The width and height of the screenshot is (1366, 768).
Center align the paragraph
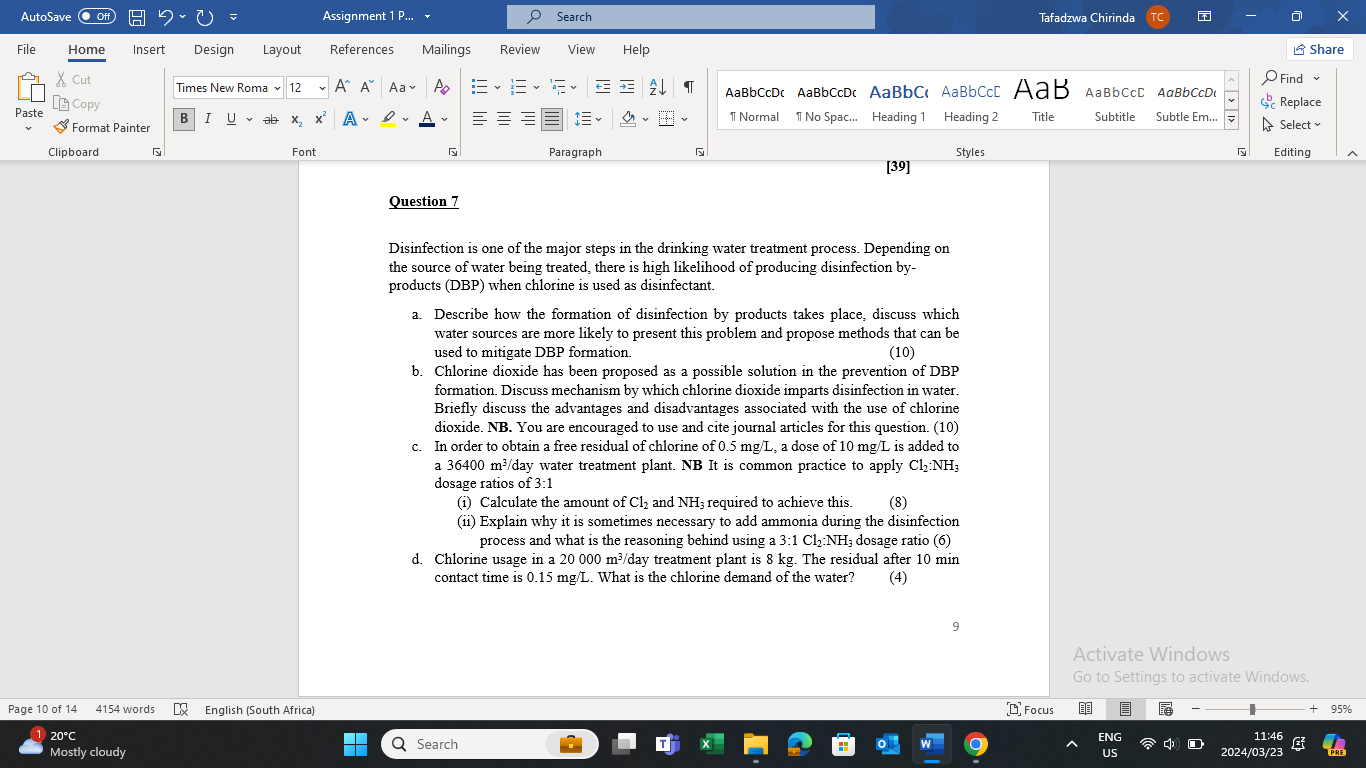click(x=505, y=118)
